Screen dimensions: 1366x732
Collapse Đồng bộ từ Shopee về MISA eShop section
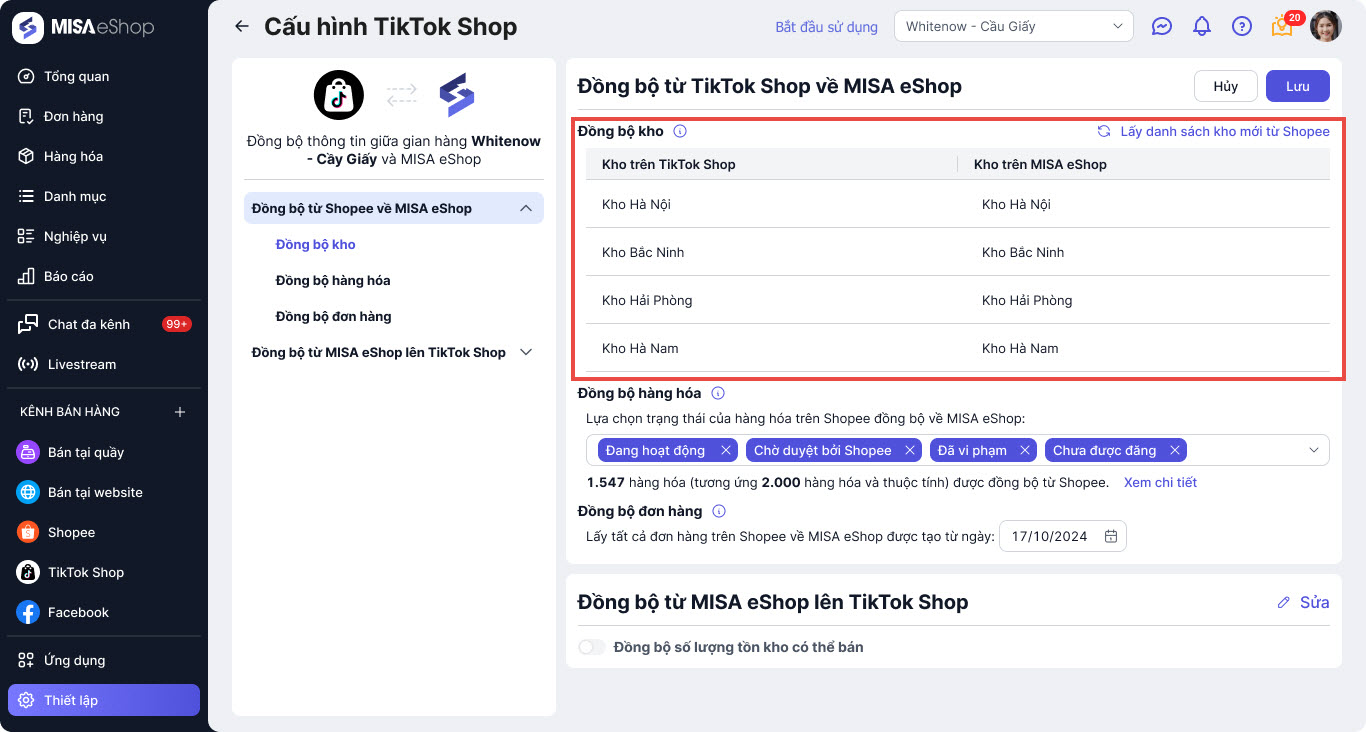pos(525,208)
